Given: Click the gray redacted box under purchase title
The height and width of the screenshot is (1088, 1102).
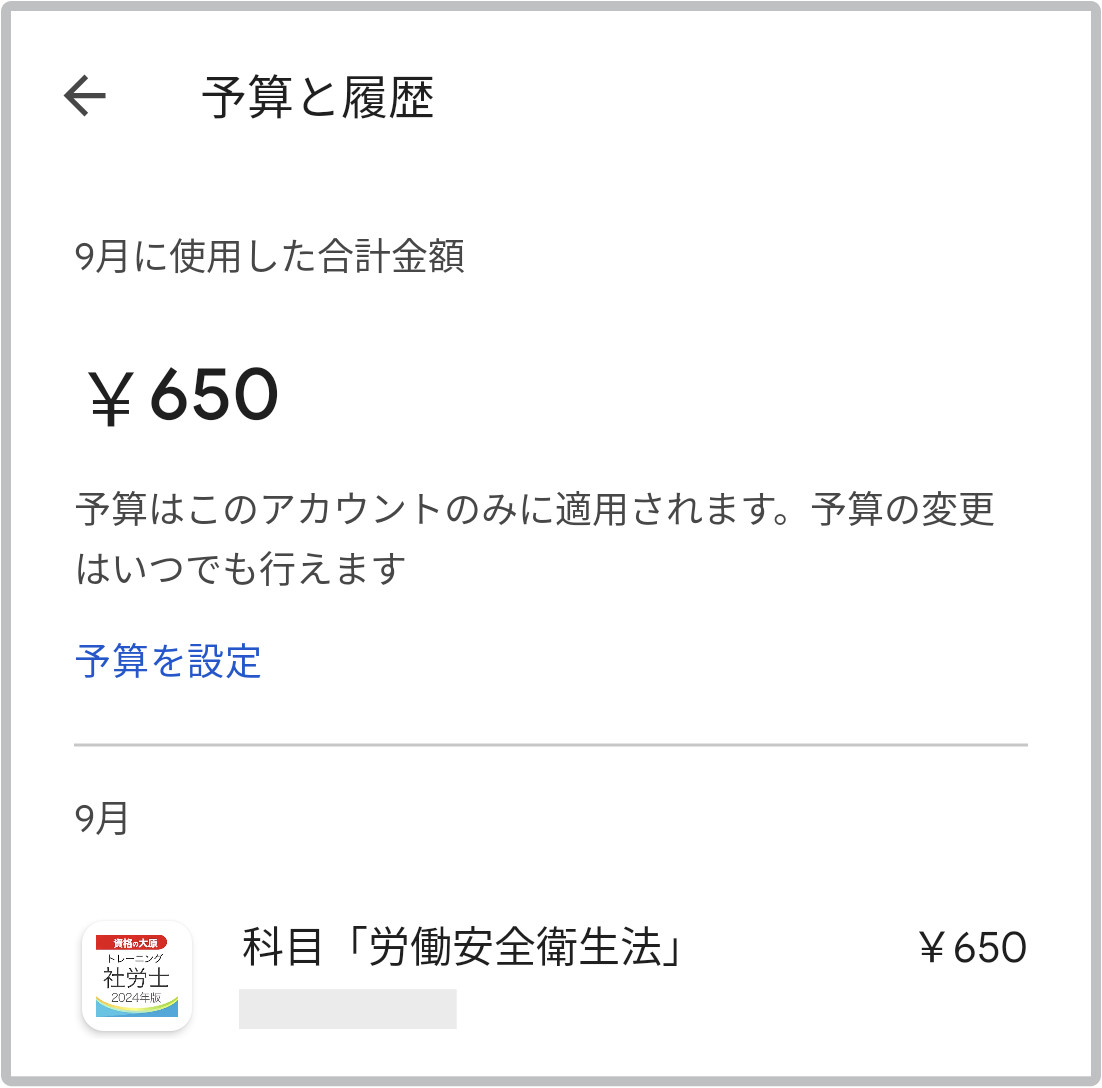Looking at the screenshot, I should (348, 1009).
